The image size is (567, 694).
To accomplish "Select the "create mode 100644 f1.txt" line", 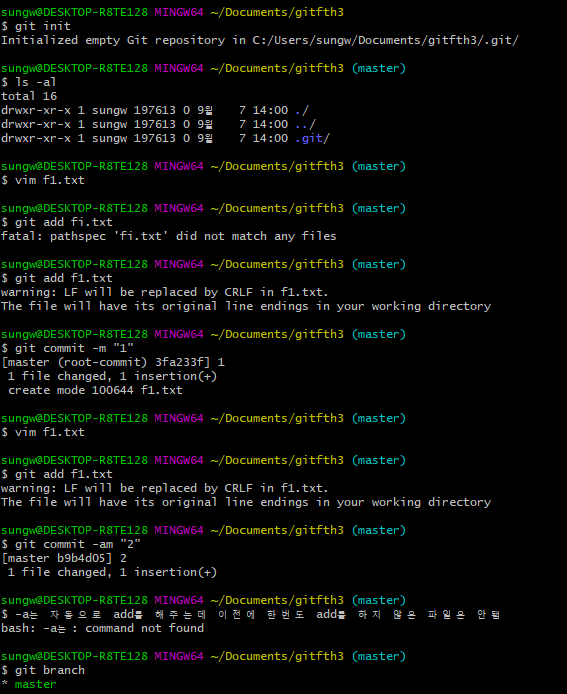I will tap(95, 390).
